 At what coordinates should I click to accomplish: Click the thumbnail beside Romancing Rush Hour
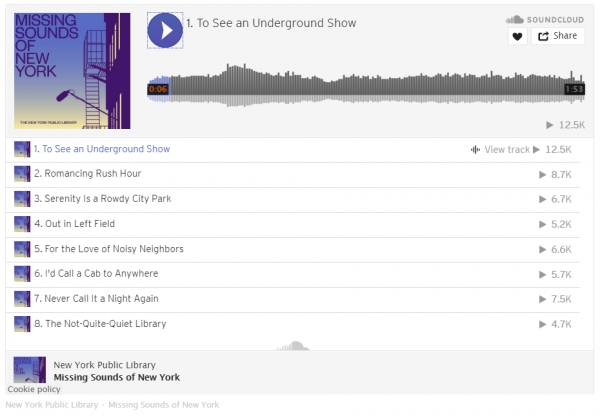pos(22,174)
